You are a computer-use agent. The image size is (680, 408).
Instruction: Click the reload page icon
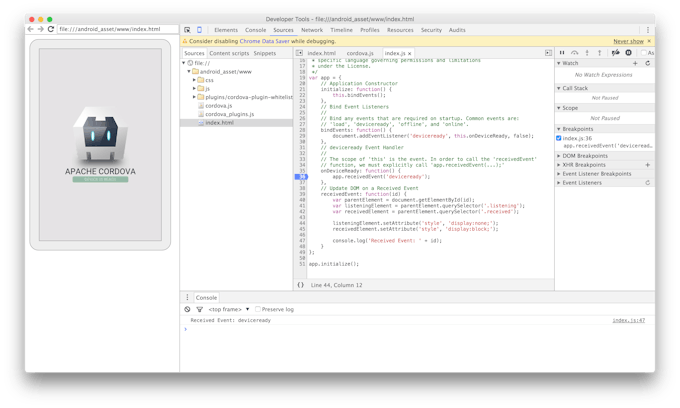pyautogui.click(x=51, y=29)
